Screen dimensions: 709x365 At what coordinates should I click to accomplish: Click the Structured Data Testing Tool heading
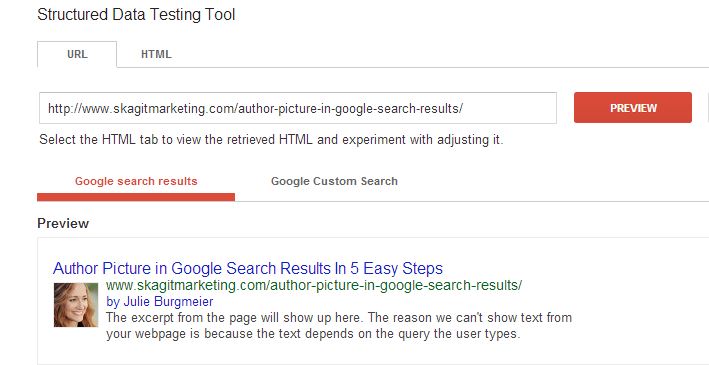(x=136, y=15)
